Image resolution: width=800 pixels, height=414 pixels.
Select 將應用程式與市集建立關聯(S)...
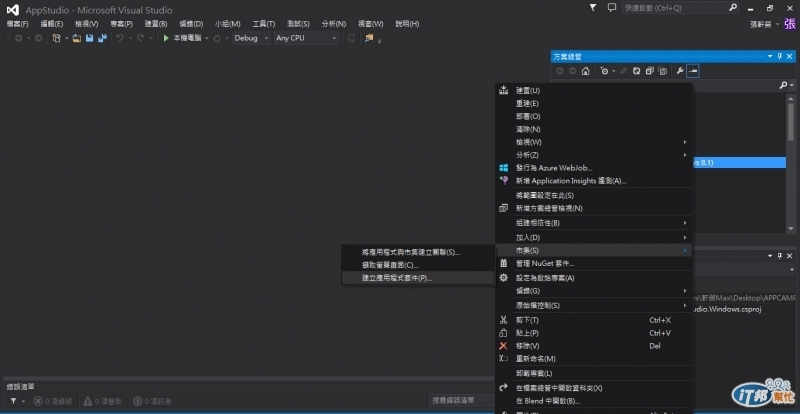click(x=418, y=252)
